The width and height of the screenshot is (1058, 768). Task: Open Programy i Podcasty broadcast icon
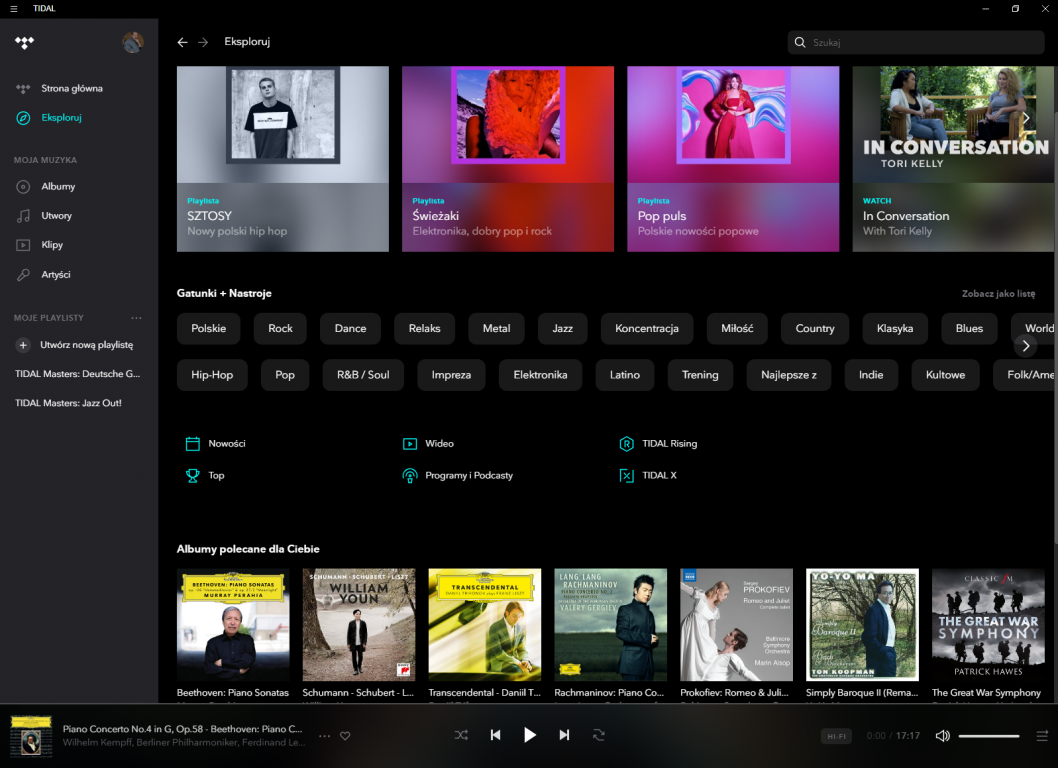tap(410, 476)
